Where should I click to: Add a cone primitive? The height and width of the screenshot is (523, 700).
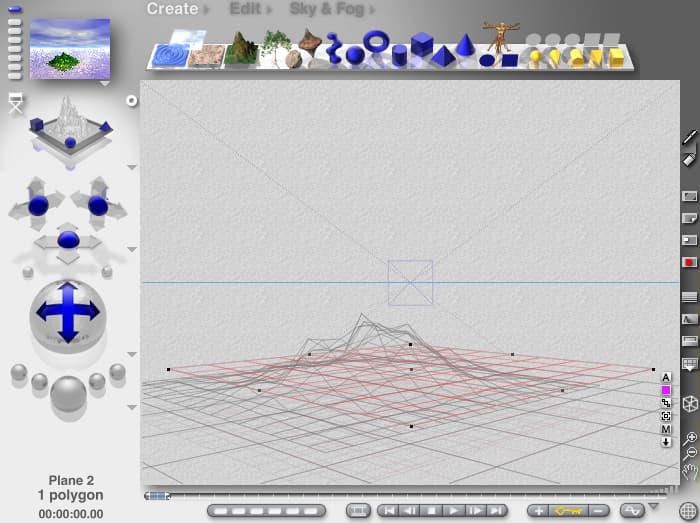coord(465,45)
